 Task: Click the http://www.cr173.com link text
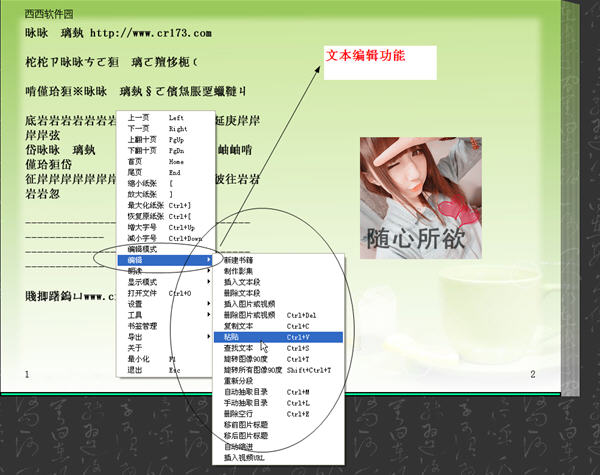[x=151, y=33]
